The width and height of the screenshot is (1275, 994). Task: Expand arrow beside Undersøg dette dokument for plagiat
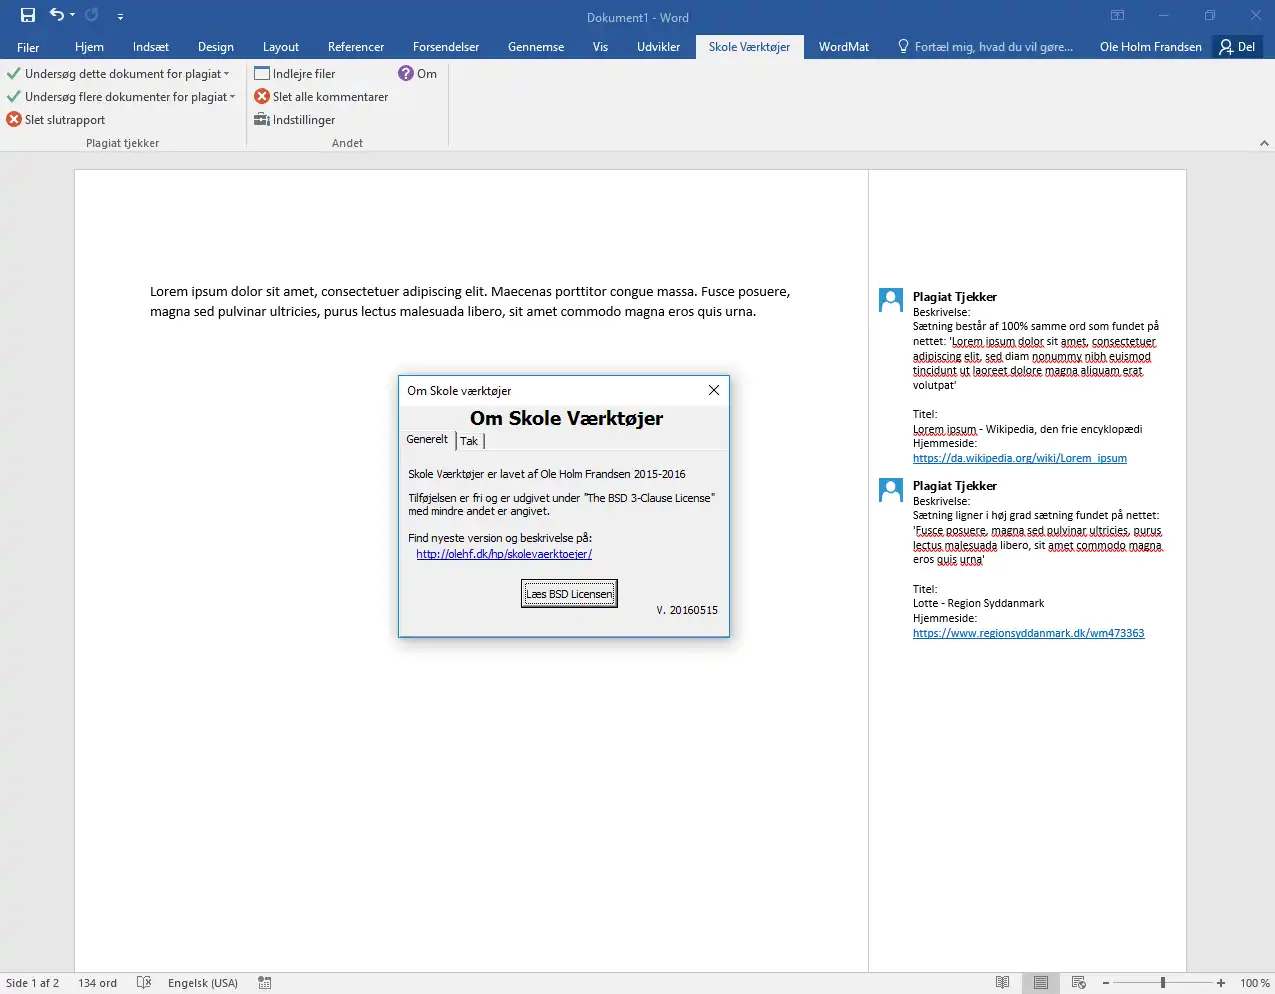point(227,74)
